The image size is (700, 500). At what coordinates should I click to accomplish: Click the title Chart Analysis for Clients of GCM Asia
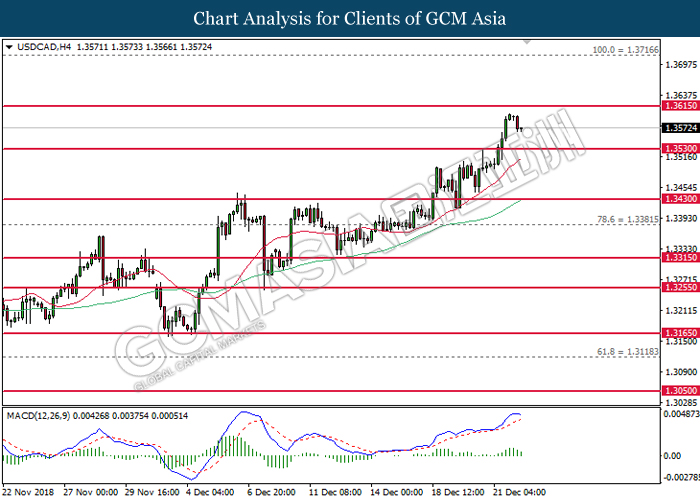click(350, 19)
